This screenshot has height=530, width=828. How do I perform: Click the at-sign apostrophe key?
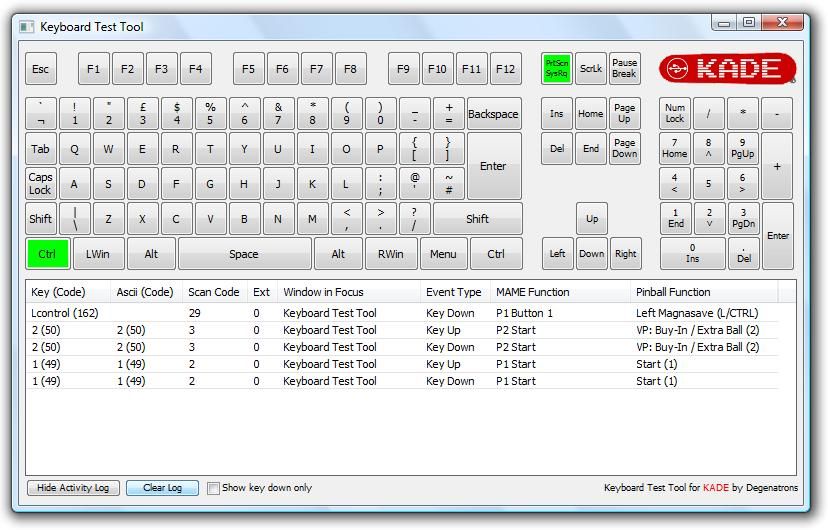415,184
